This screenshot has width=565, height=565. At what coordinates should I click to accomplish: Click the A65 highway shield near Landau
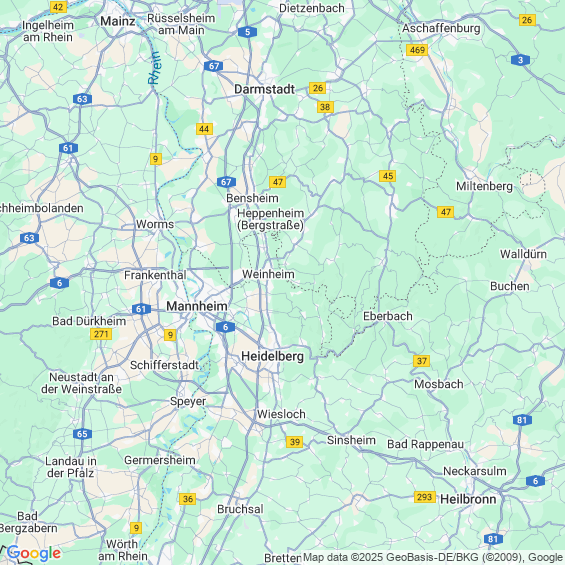(82, 434)
